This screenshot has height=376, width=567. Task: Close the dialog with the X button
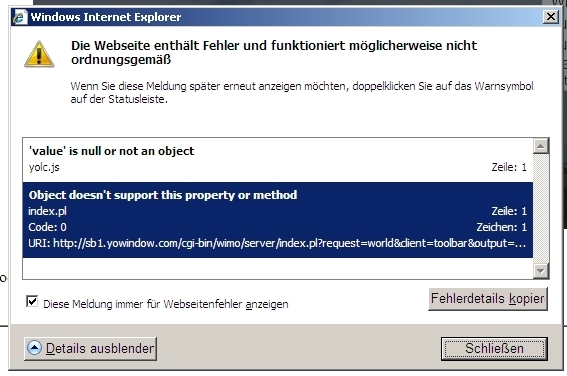pos(551,17)
